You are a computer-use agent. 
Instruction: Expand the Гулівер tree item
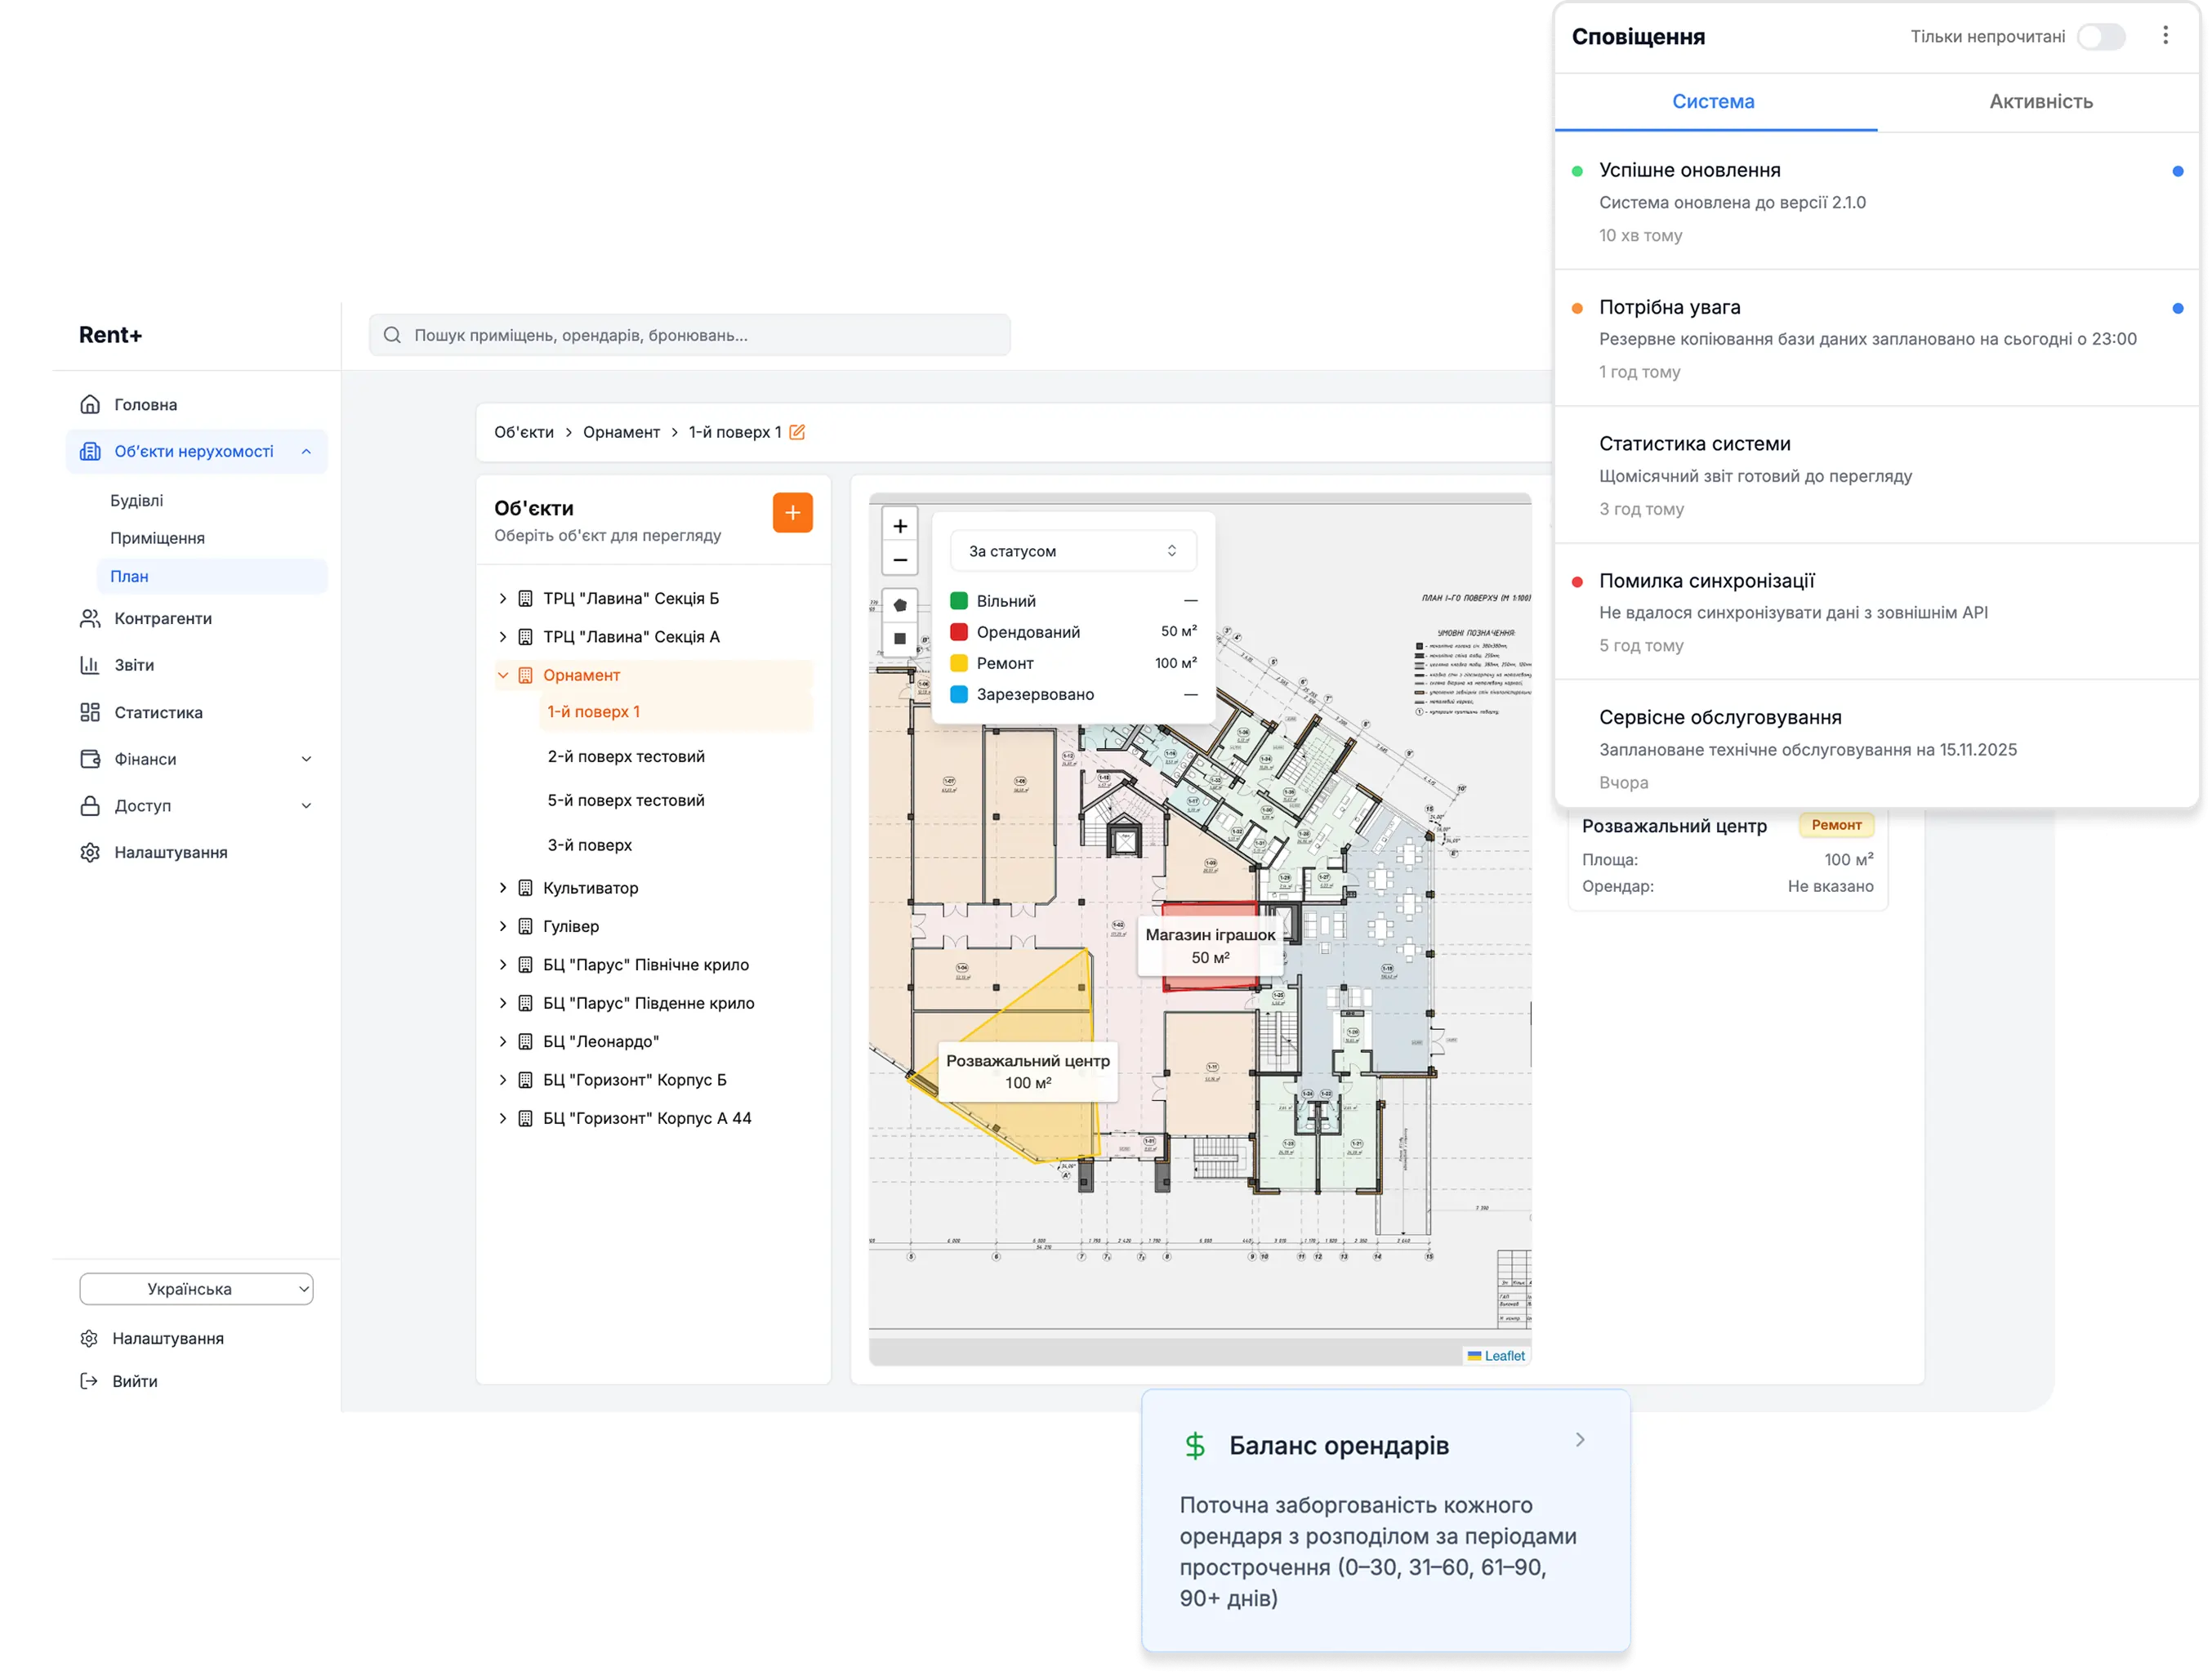coord(503,926)
